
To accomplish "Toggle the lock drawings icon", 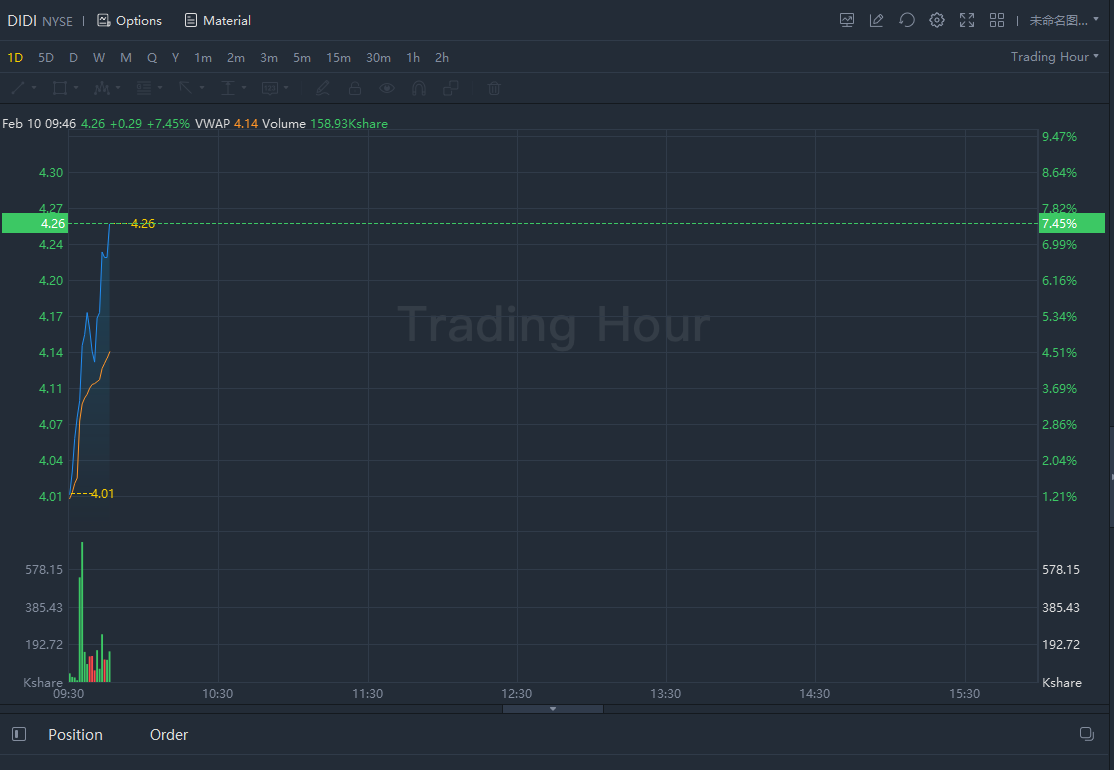I will pos(355,88).
